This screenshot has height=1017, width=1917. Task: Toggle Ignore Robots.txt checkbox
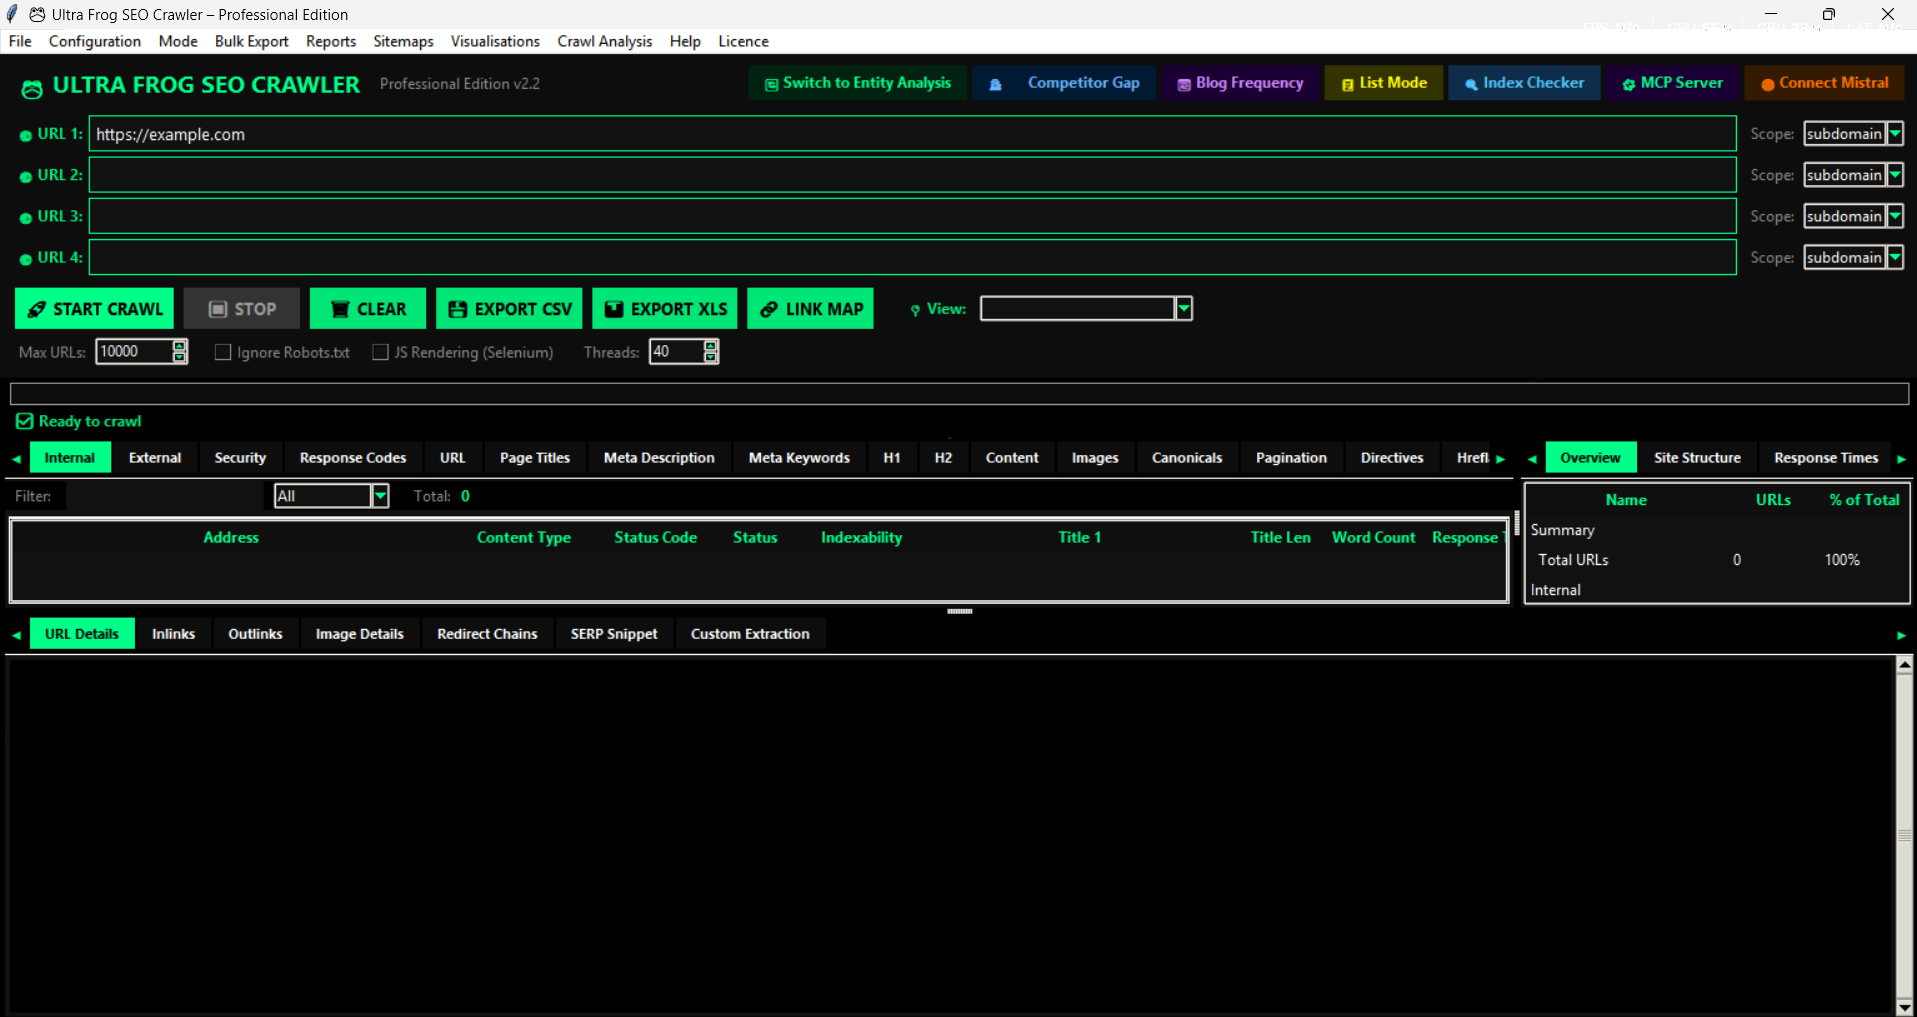tap(223, 352)
